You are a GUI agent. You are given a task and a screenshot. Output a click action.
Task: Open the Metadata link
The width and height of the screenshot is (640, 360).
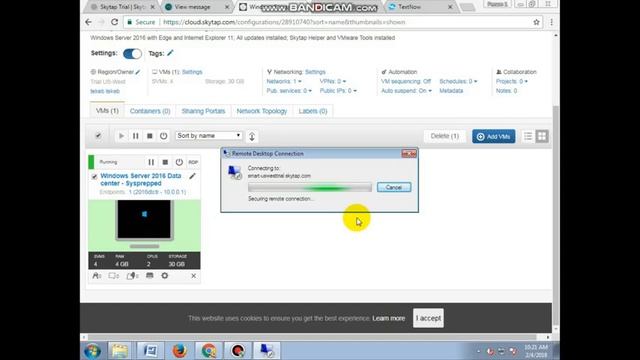pyautogui.click(x=451, y=91)
